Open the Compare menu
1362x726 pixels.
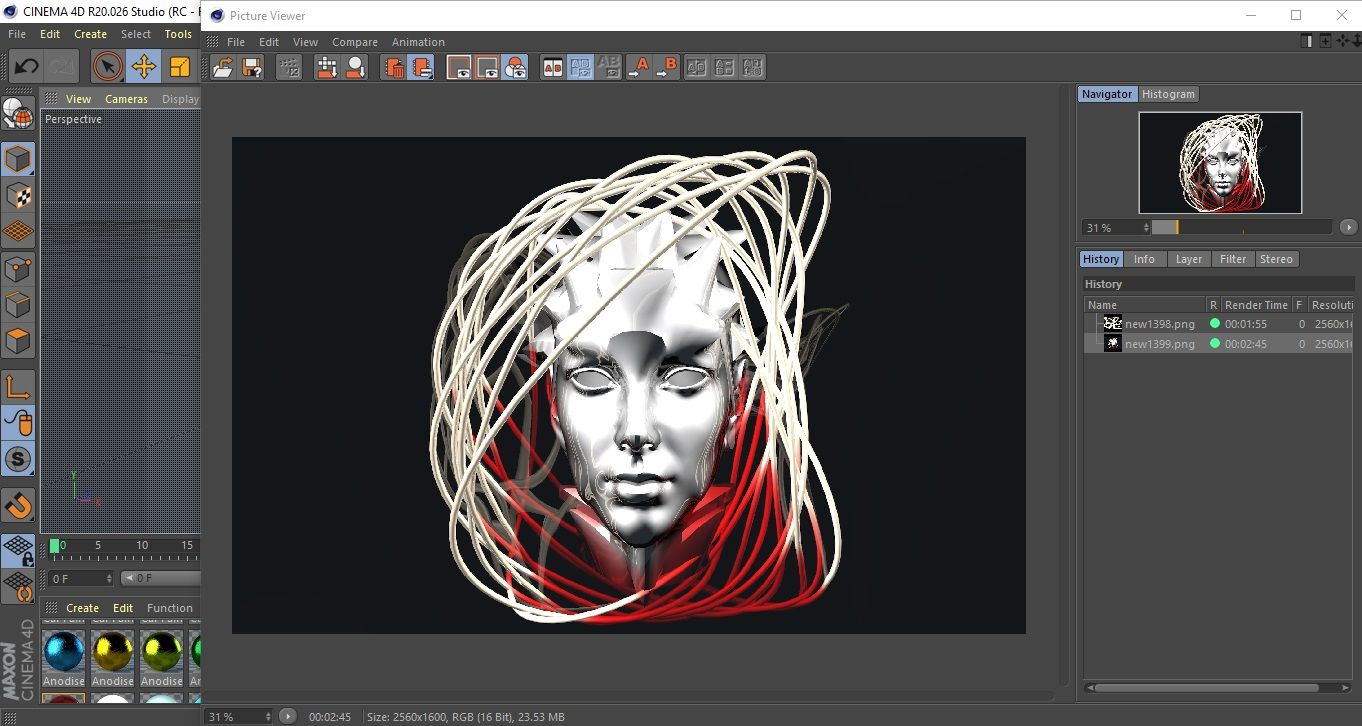click(355, 42)
